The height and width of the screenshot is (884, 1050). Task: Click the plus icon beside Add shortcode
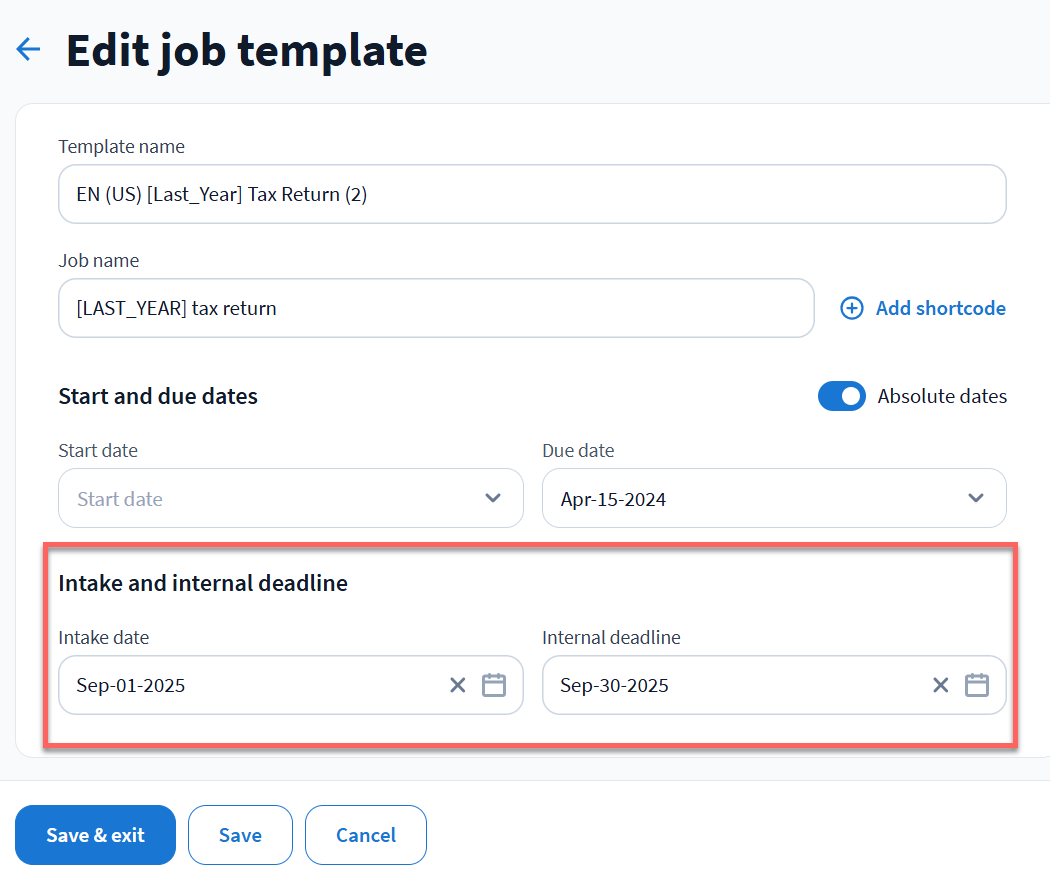pyautogui.click(x=852, y=308)
